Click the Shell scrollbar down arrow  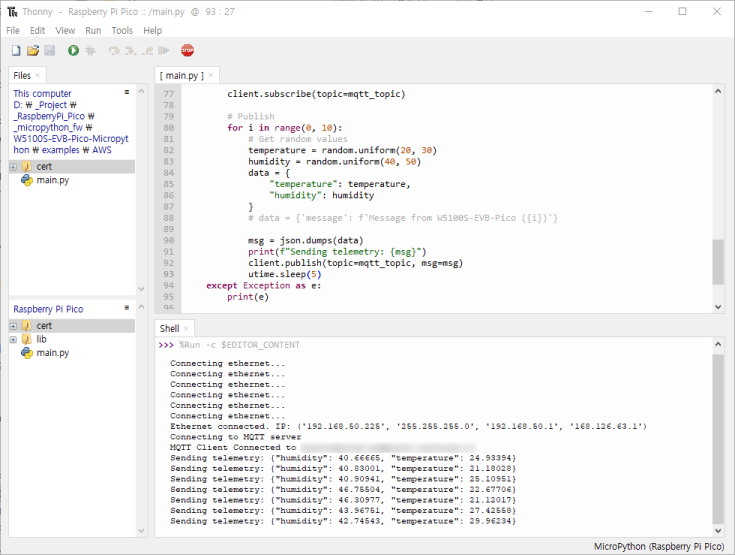718,530
